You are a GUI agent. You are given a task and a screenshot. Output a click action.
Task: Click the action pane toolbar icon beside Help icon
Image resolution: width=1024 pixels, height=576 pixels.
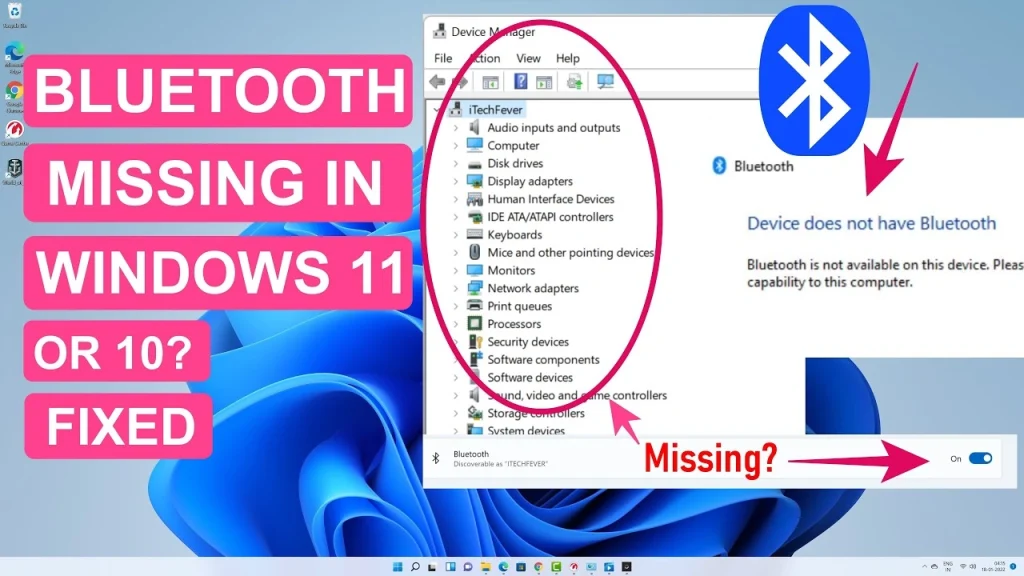(544, 82)
